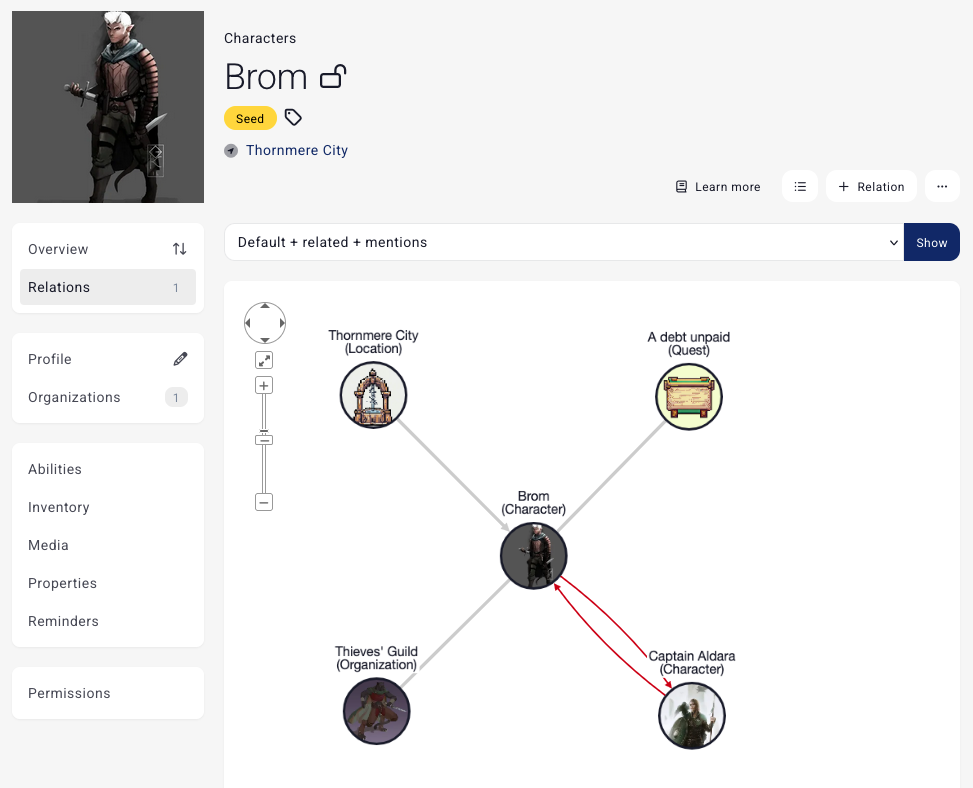The height and width of the screenshot is (788, 973).
Task: Expand the relations graph to fullscreen
Action: point(264,359)
